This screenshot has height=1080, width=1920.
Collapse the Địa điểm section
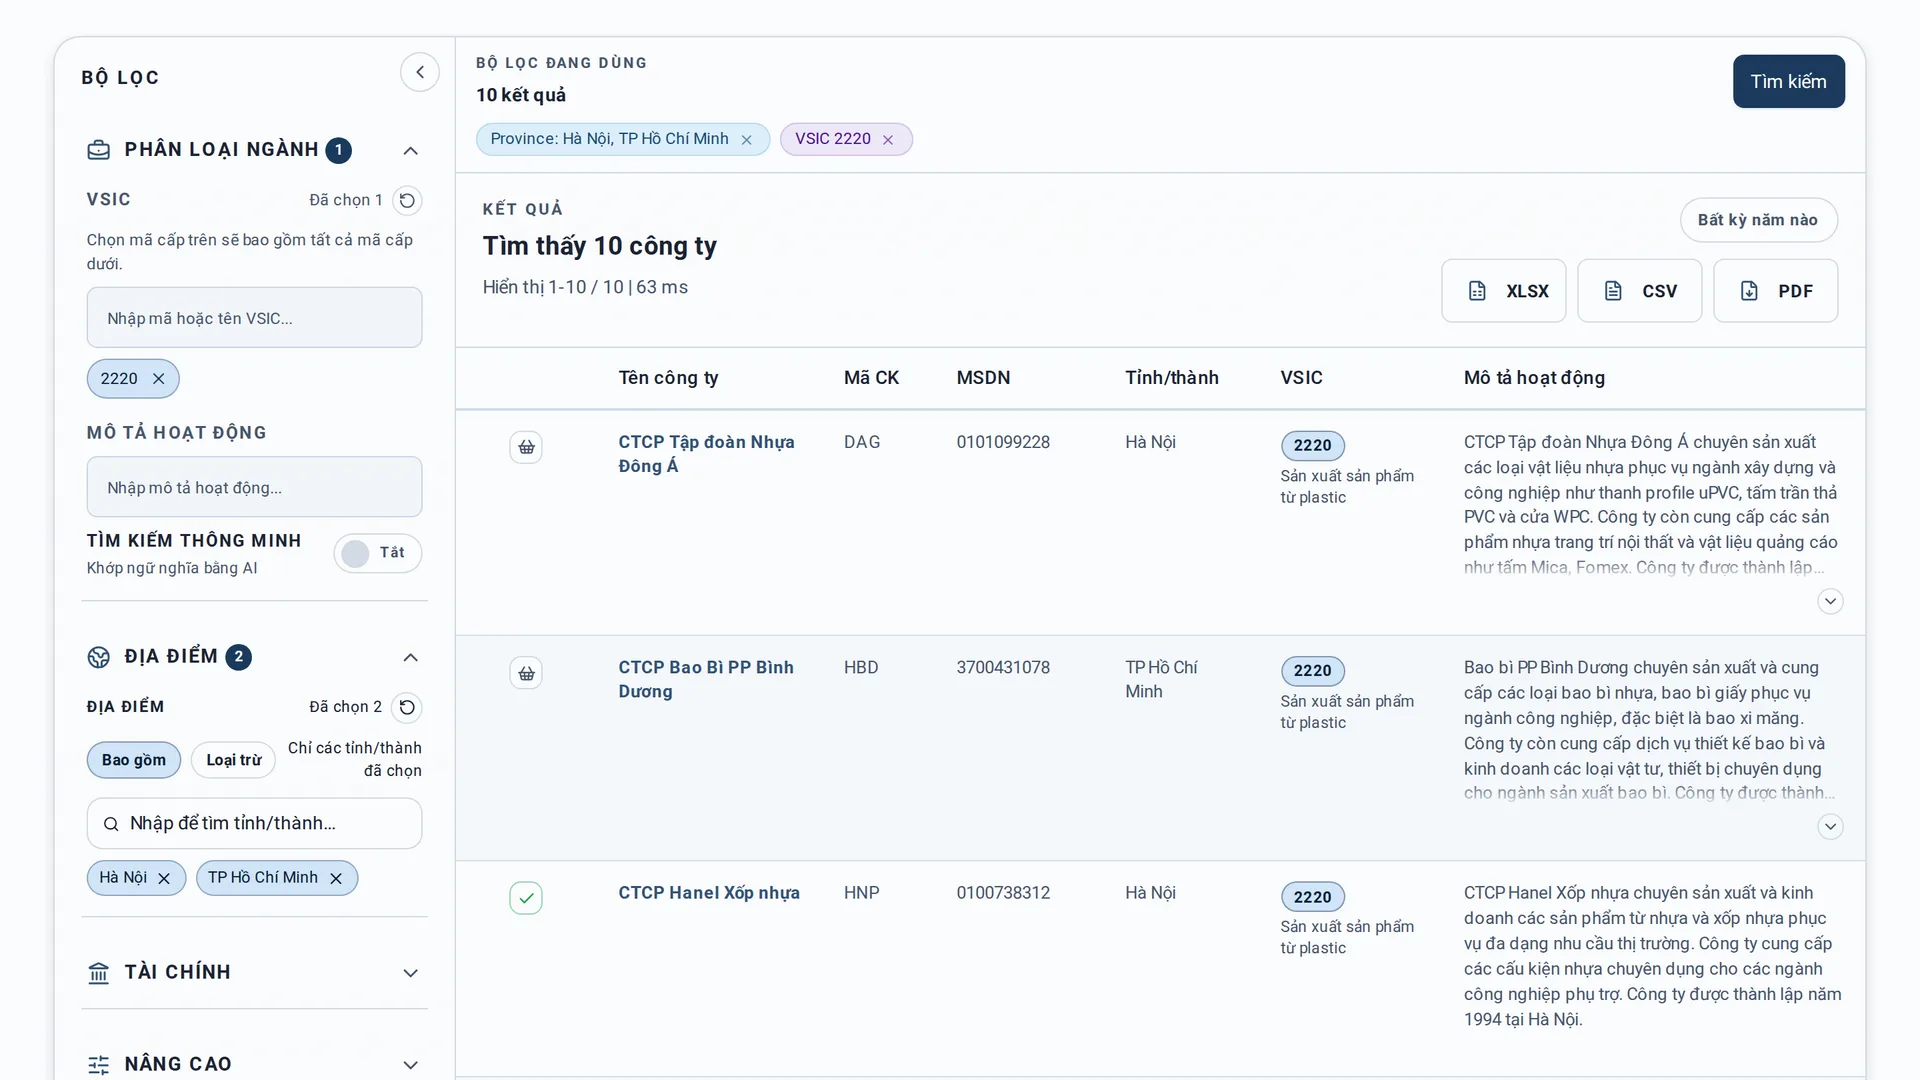click(410, 657)
